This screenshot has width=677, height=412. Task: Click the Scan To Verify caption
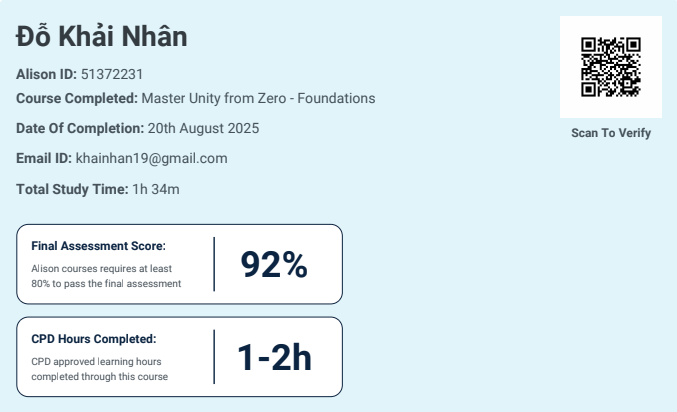[610, 133]
